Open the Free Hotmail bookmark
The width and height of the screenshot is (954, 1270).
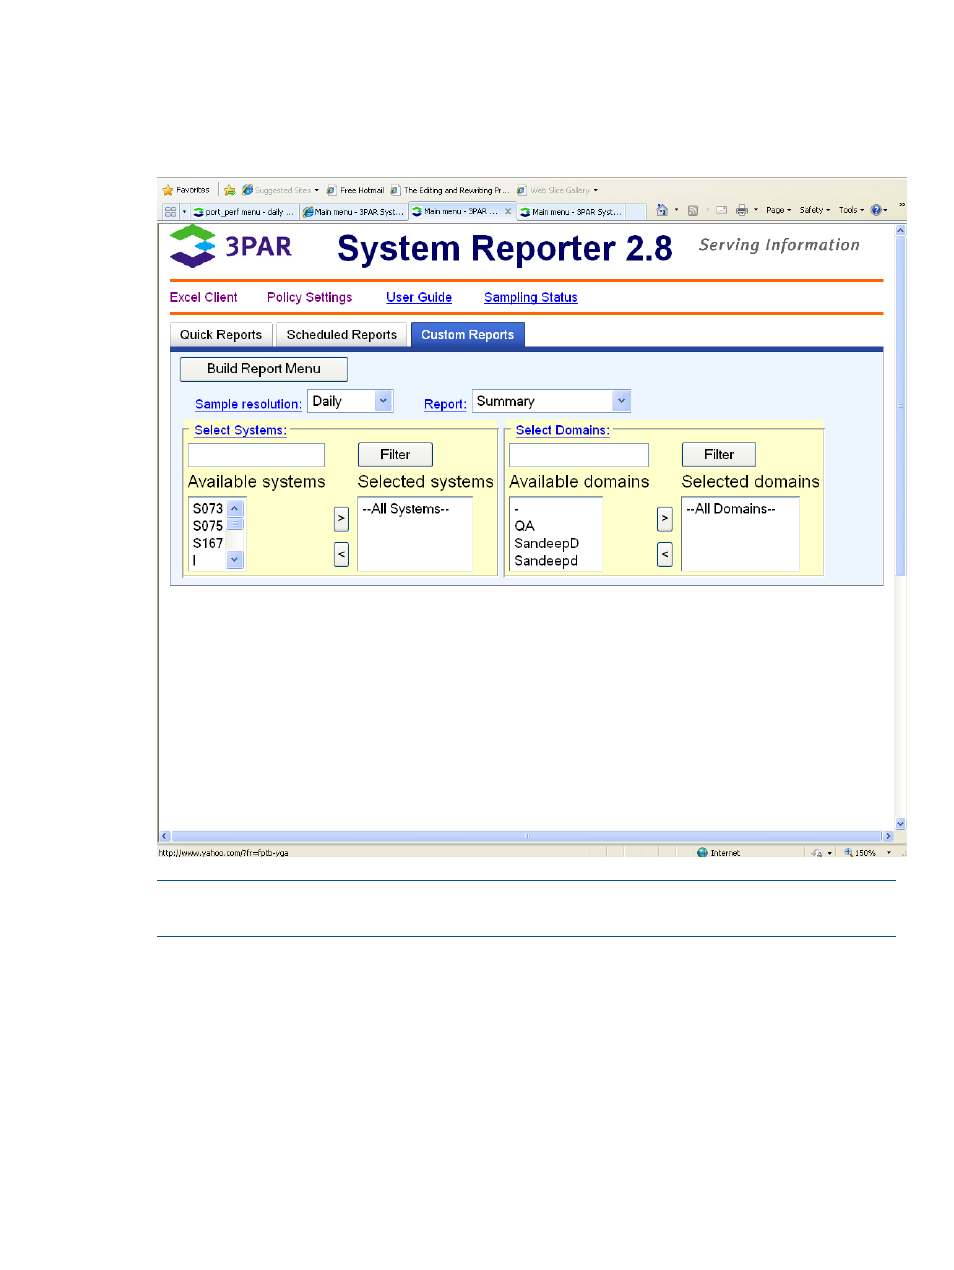tap(355, 190)
